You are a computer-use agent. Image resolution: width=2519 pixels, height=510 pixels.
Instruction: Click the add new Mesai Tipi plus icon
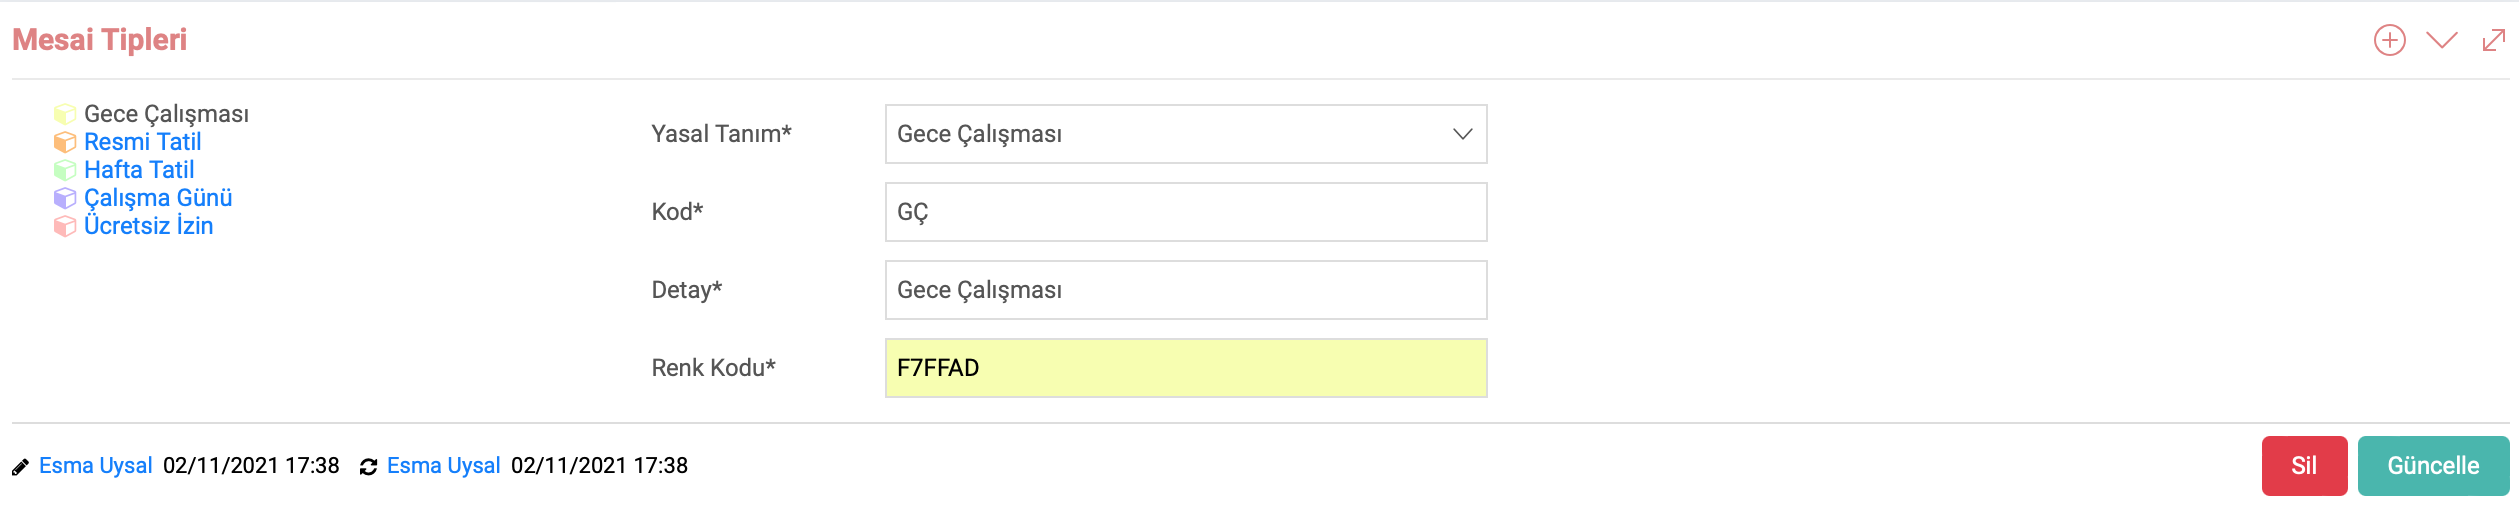click(2389, 40)
